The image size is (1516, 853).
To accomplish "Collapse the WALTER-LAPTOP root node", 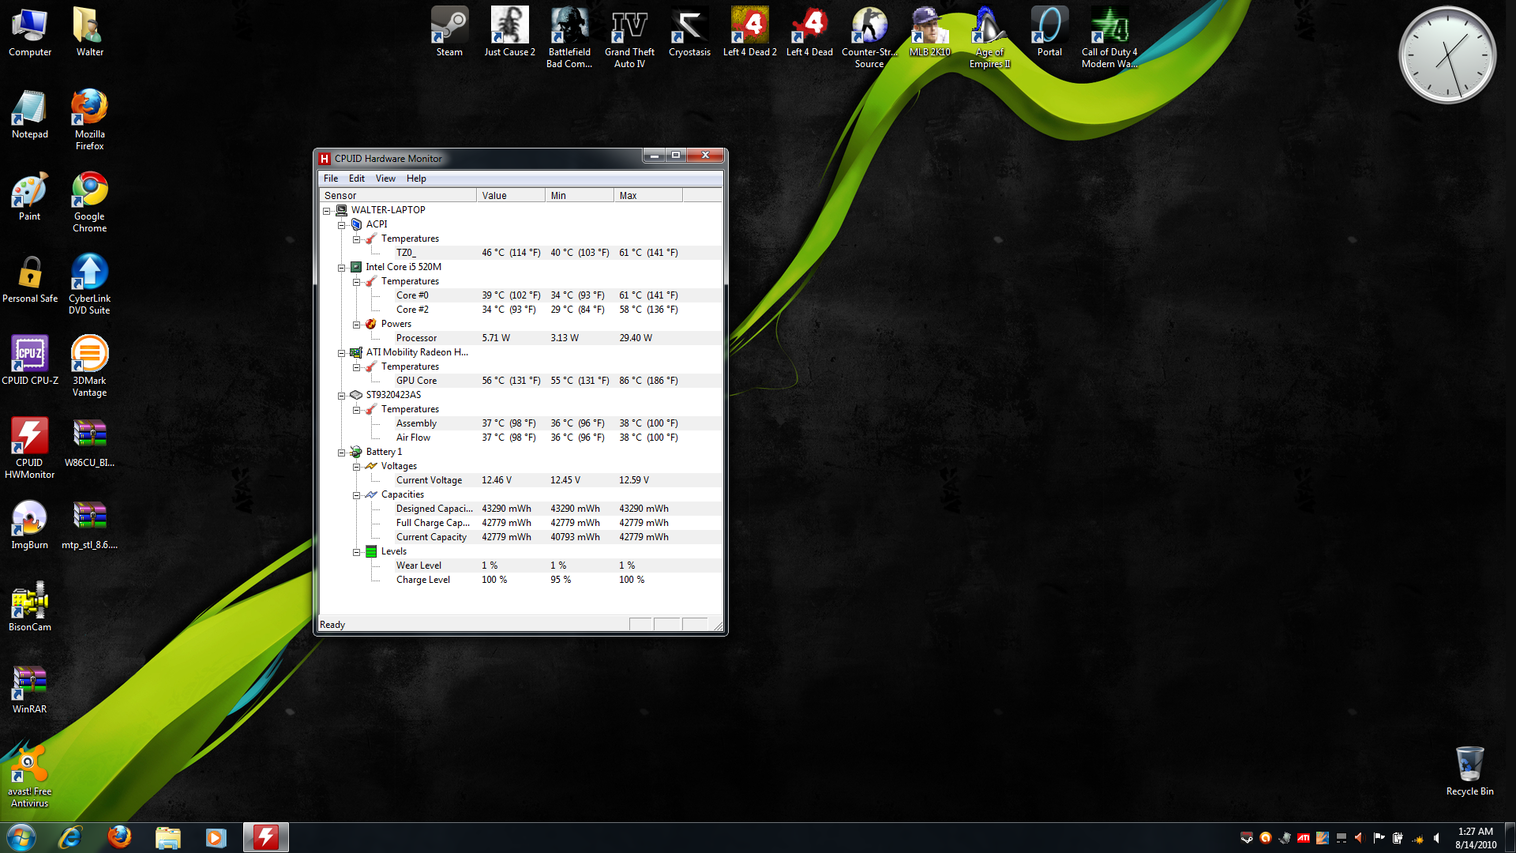I will point(327,211).
